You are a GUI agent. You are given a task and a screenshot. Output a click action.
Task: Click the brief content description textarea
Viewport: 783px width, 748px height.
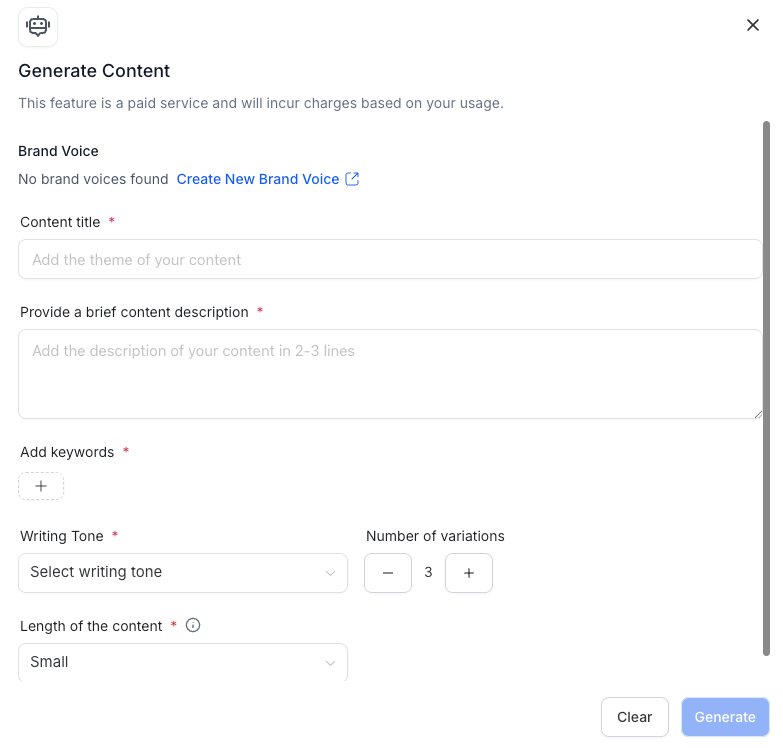(390, 374)
